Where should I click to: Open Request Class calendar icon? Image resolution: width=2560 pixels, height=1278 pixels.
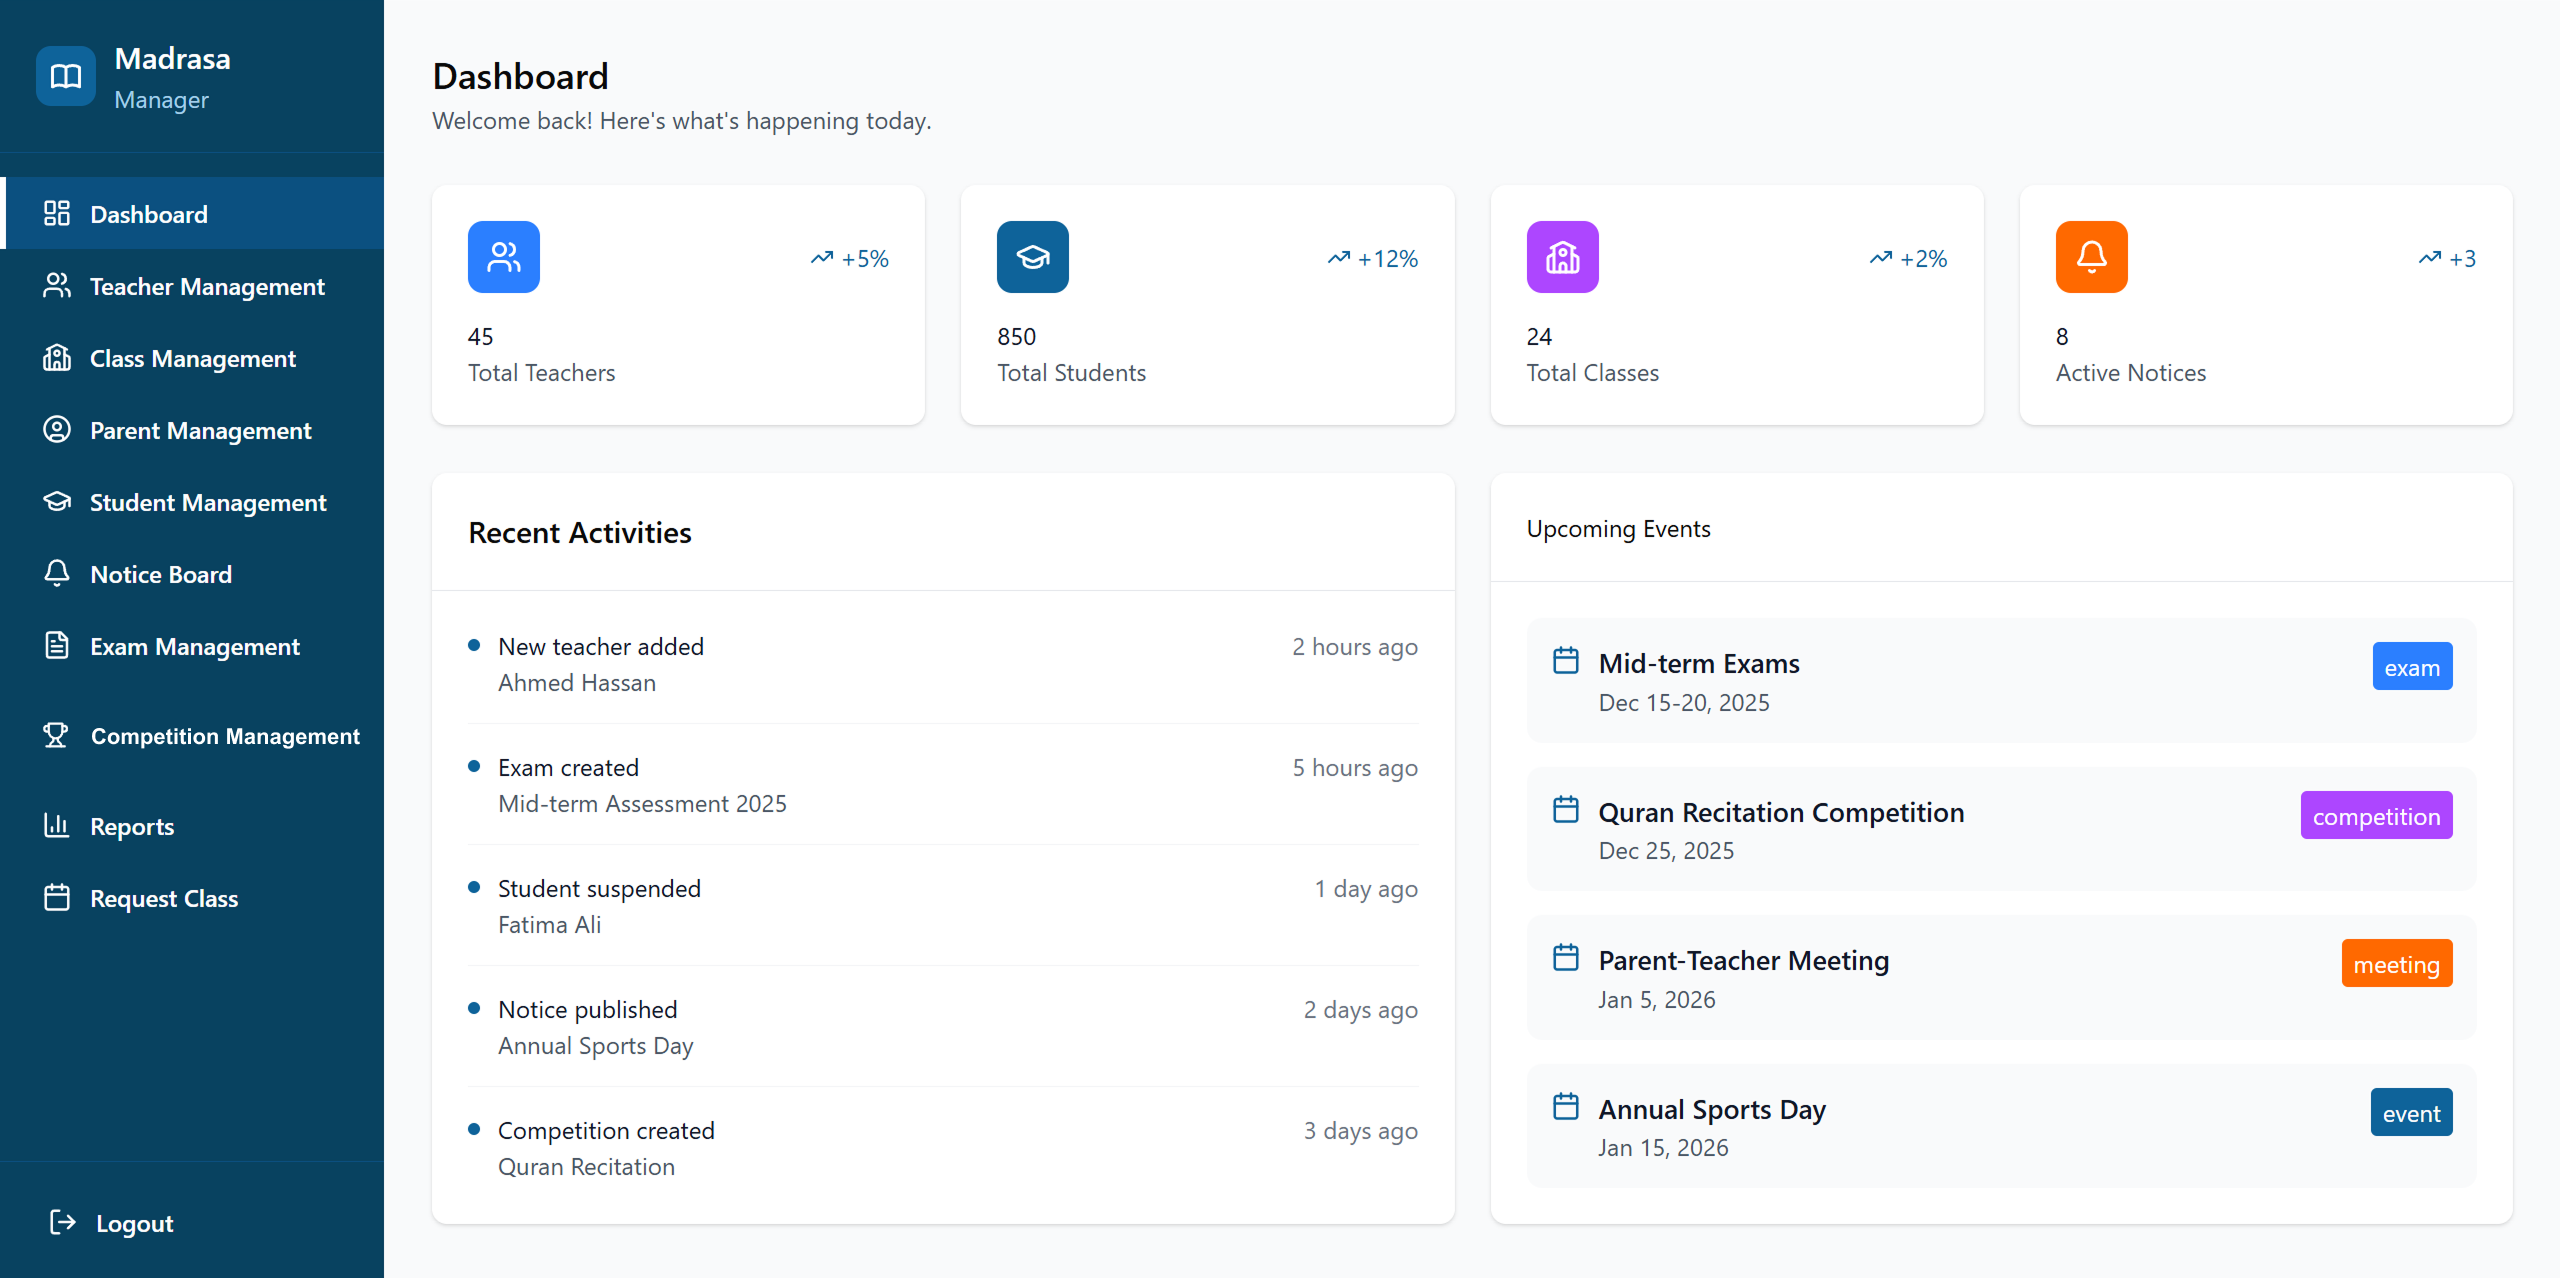56,898
